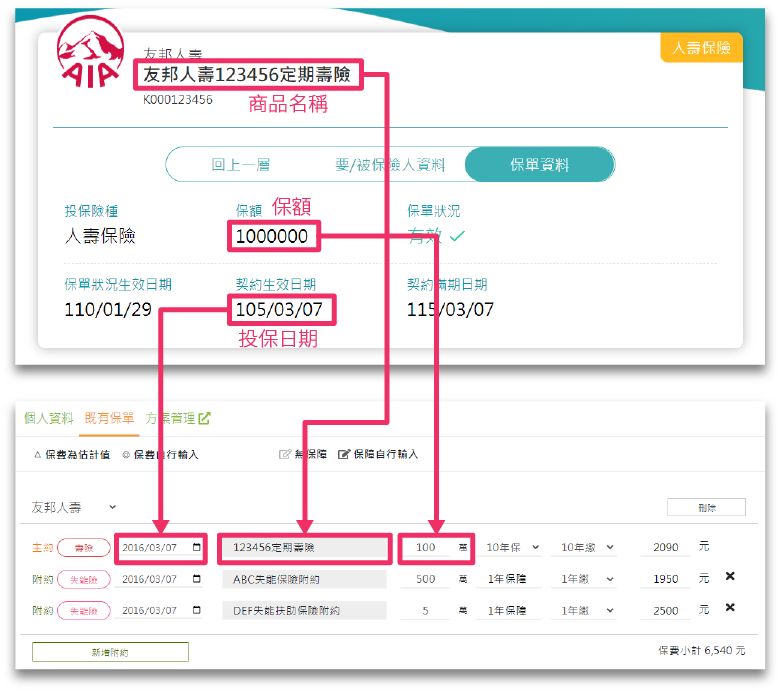
Task: Open calendar picker on DEF失能扶助保險附約 row date
Action: coord(197,610)
